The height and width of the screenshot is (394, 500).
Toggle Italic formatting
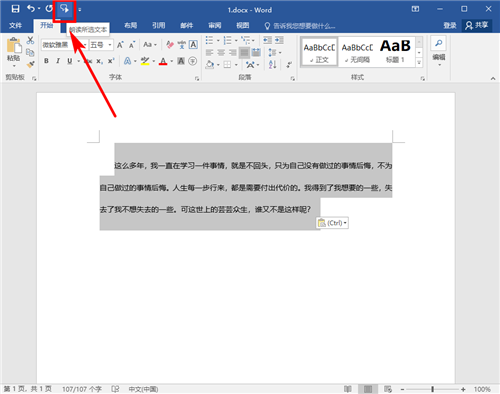point(58,61)
